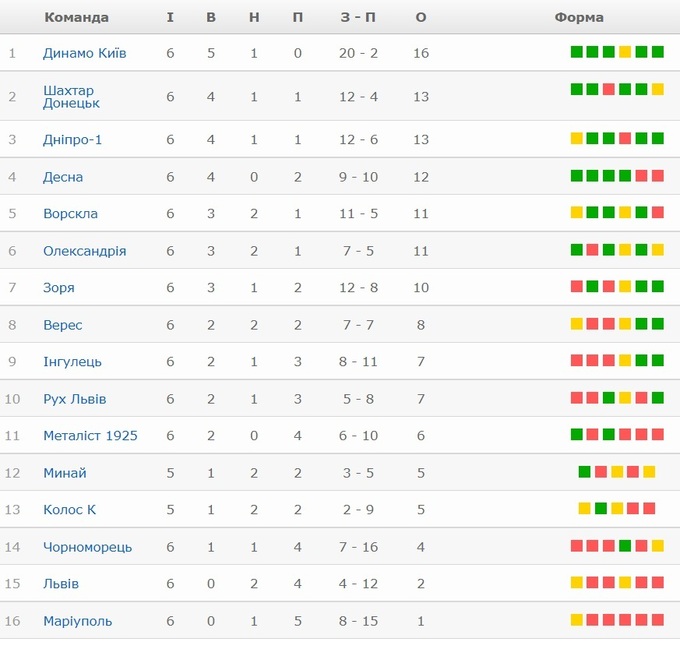Click the yellow form square for Дніпро-1

[577, 139]
